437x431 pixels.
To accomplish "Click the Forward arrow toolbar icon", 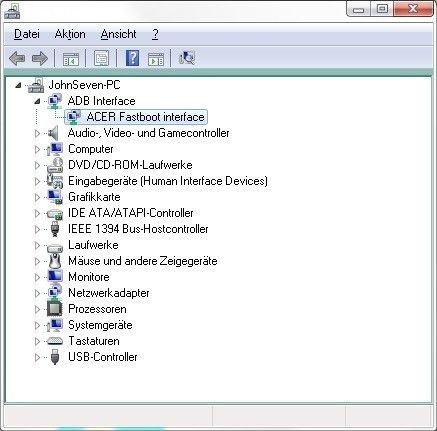I will (x=40, y=59).
